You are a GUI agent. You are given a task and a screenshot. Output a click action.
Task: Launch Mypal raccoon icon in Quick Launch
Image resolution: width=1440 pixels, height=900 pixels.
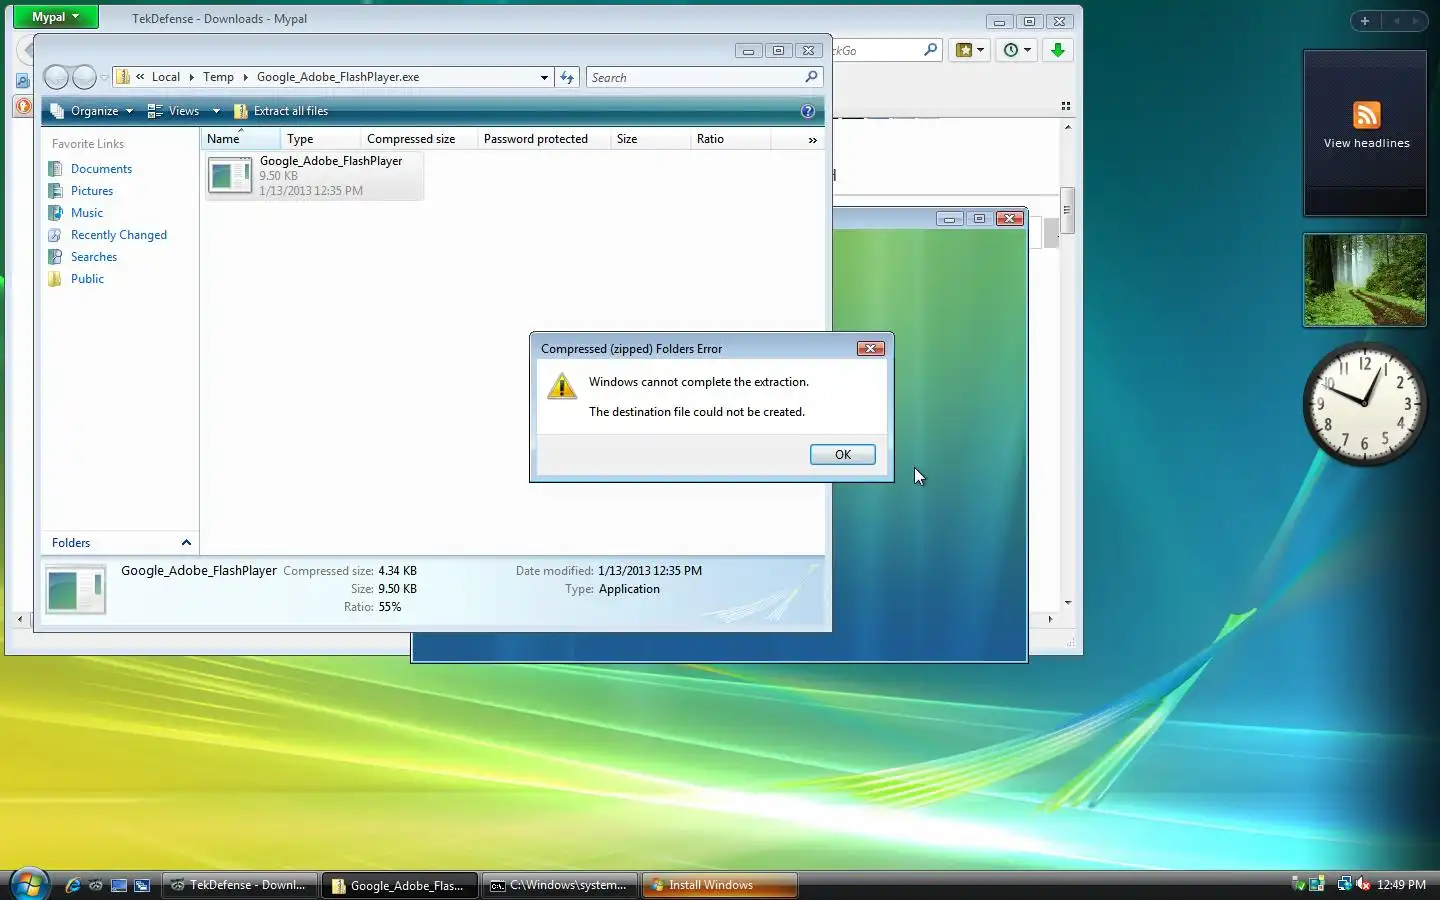(95, 885)
